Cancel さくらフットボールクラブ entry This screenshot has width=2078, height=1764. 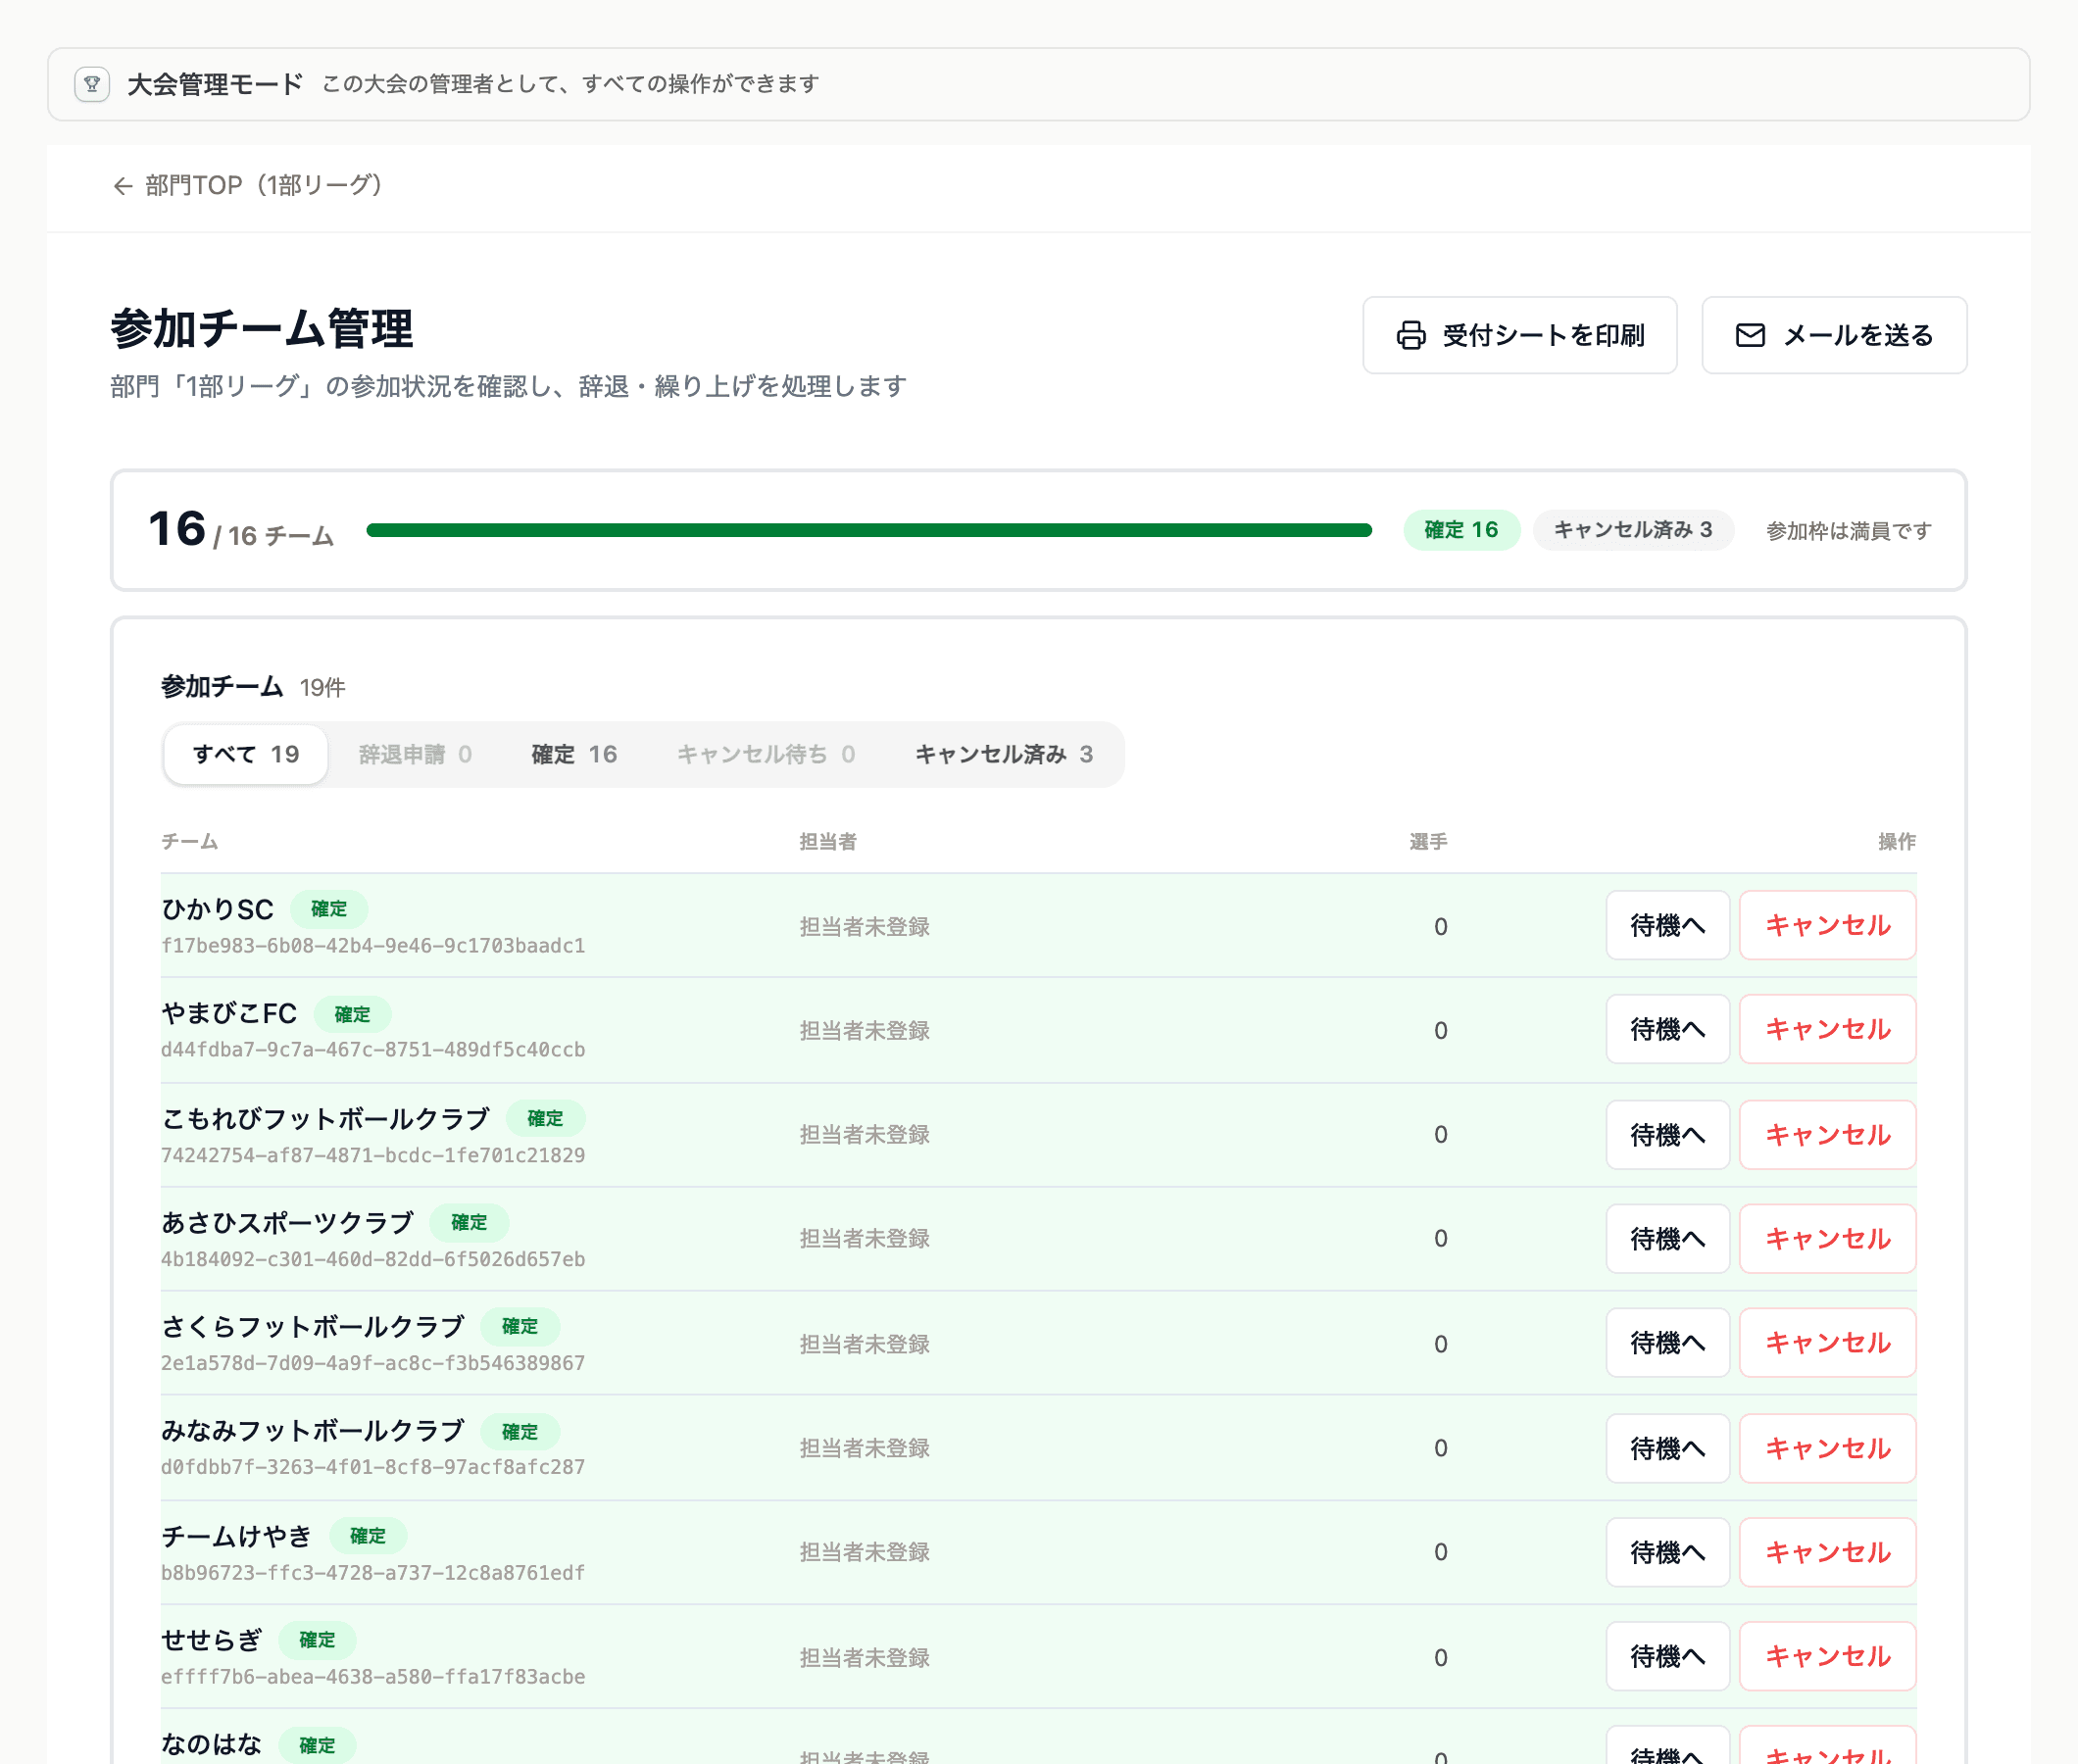tap(1827, 1343)
